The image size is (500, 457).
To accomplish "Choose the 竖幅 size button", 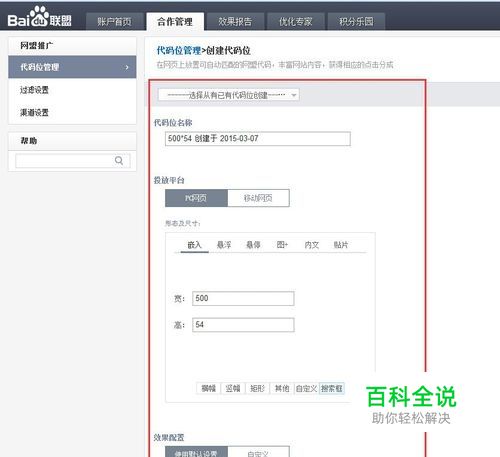I will click(x=233, y=388).
